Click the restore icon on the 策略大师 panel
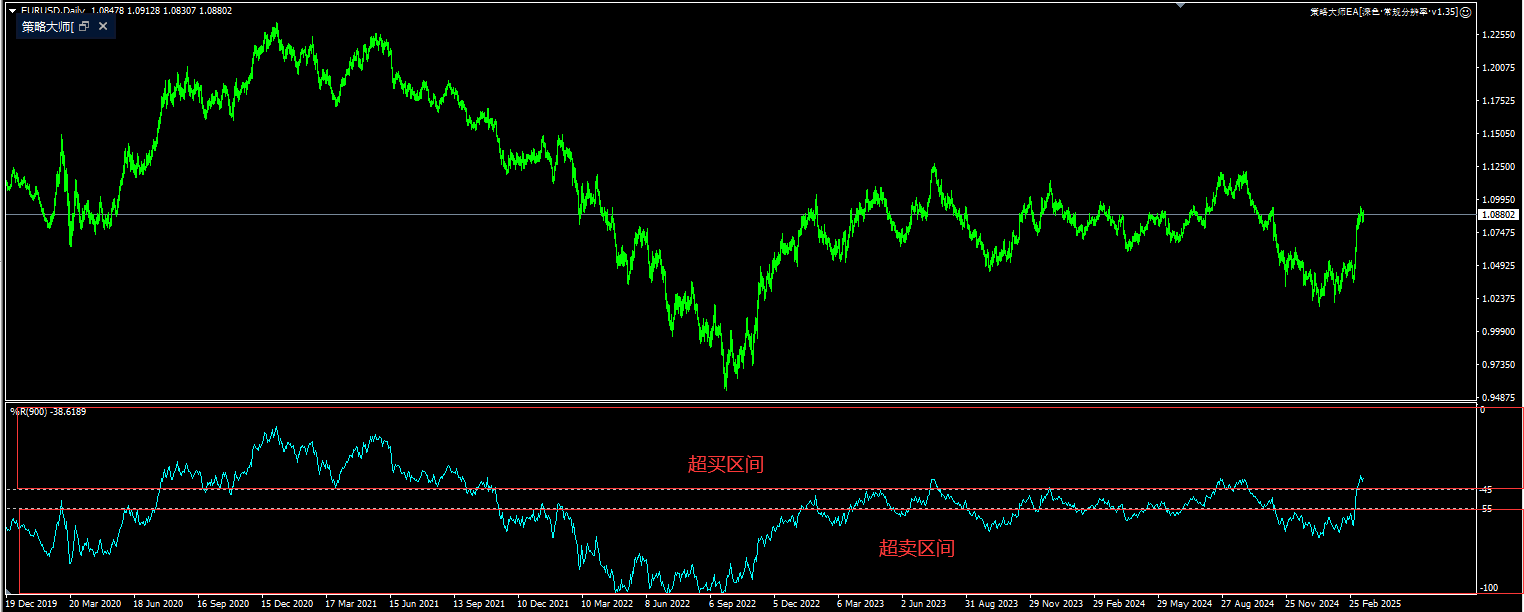The image size is (1524, 612). (84, 27)
